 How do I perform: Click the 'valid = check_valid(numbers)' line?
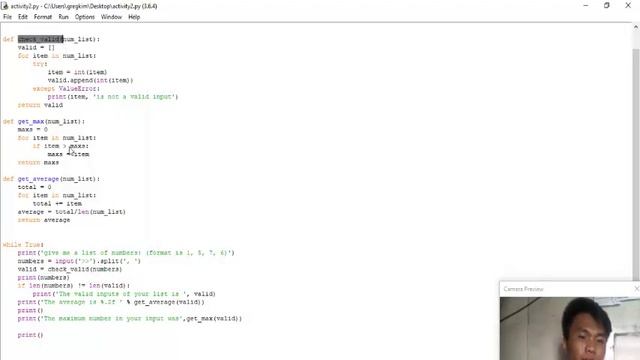pyautogui.click(x=70, y=269)
